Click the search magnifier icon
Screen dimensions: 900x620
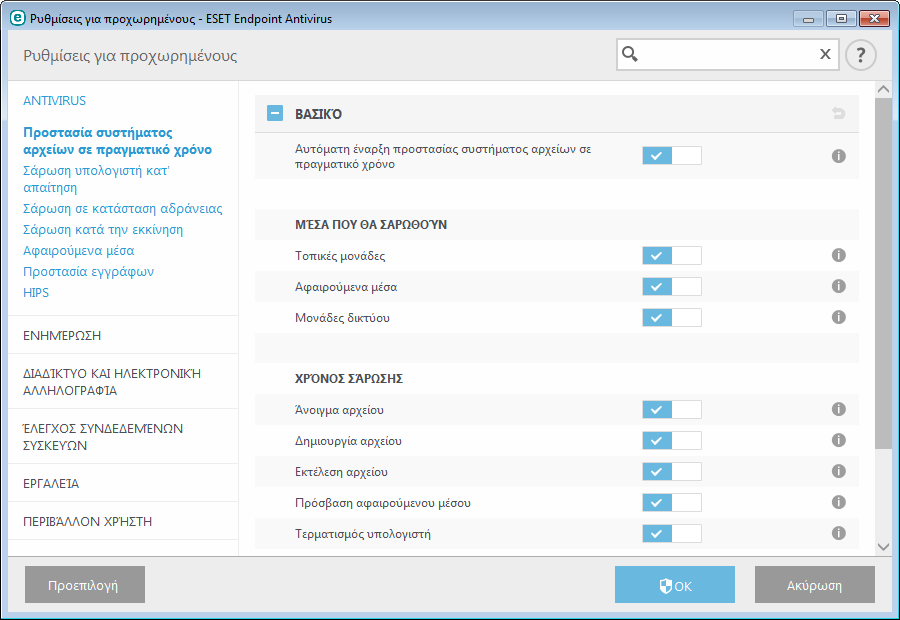630,54
